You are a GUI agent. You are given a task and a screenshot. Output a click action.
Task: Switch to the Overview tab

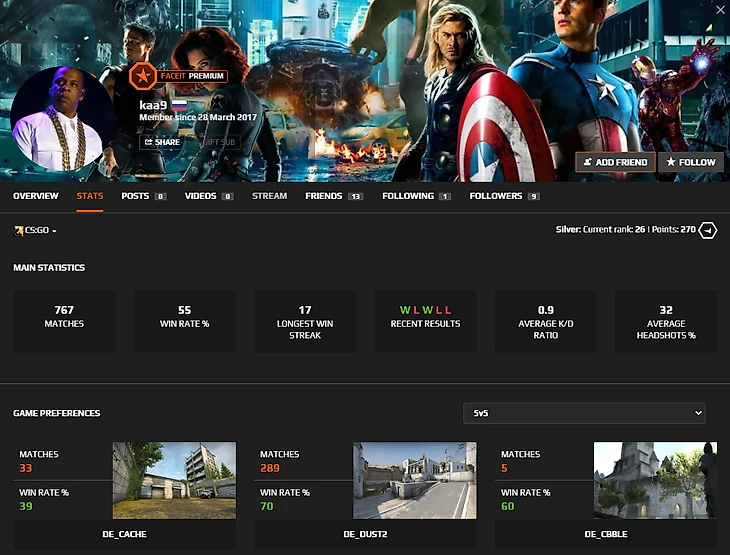[x=35, y=196]
